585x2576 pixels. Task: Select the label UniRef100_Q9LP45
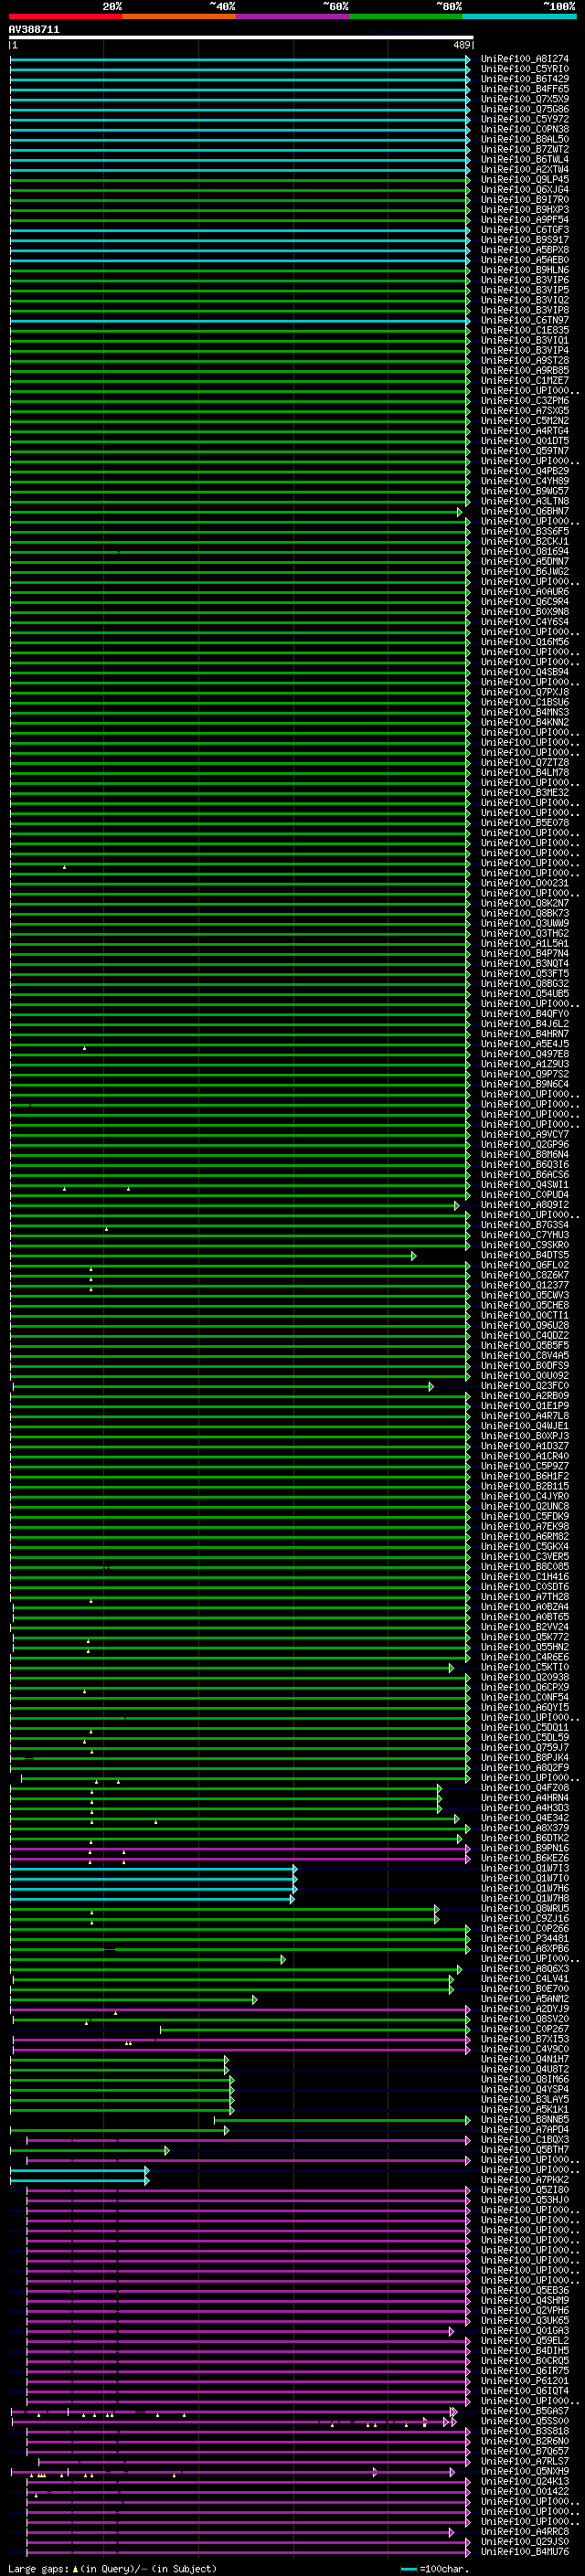(x=525, y=179)
